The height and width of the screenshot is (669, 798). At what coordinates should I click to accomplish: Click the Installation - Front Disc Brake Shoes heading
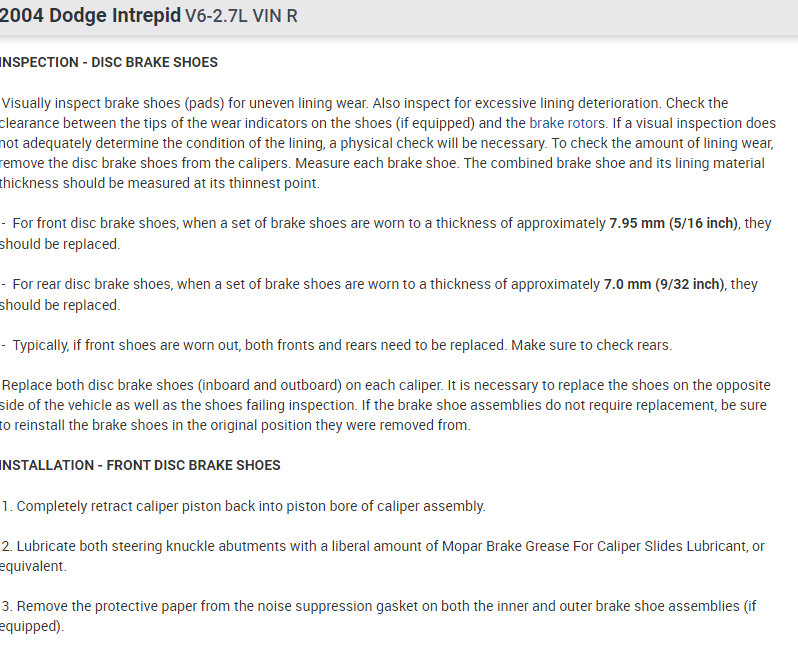[x=140, y=465]
